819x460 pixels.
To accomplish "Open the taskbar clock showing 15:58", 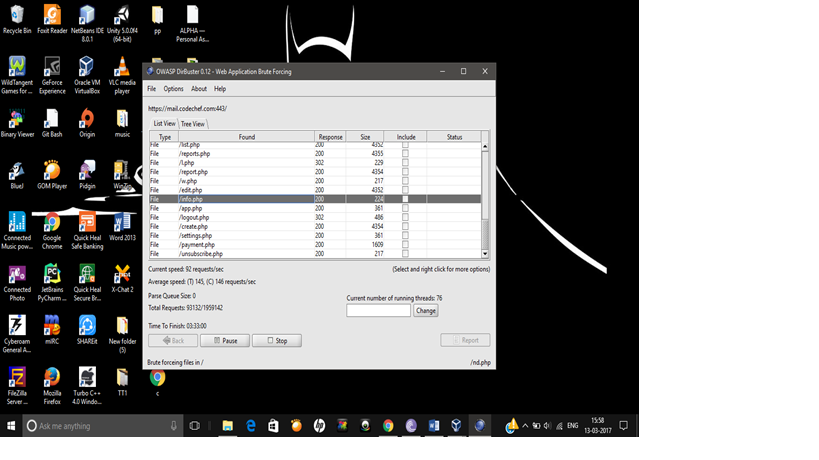I will [598, 426].
